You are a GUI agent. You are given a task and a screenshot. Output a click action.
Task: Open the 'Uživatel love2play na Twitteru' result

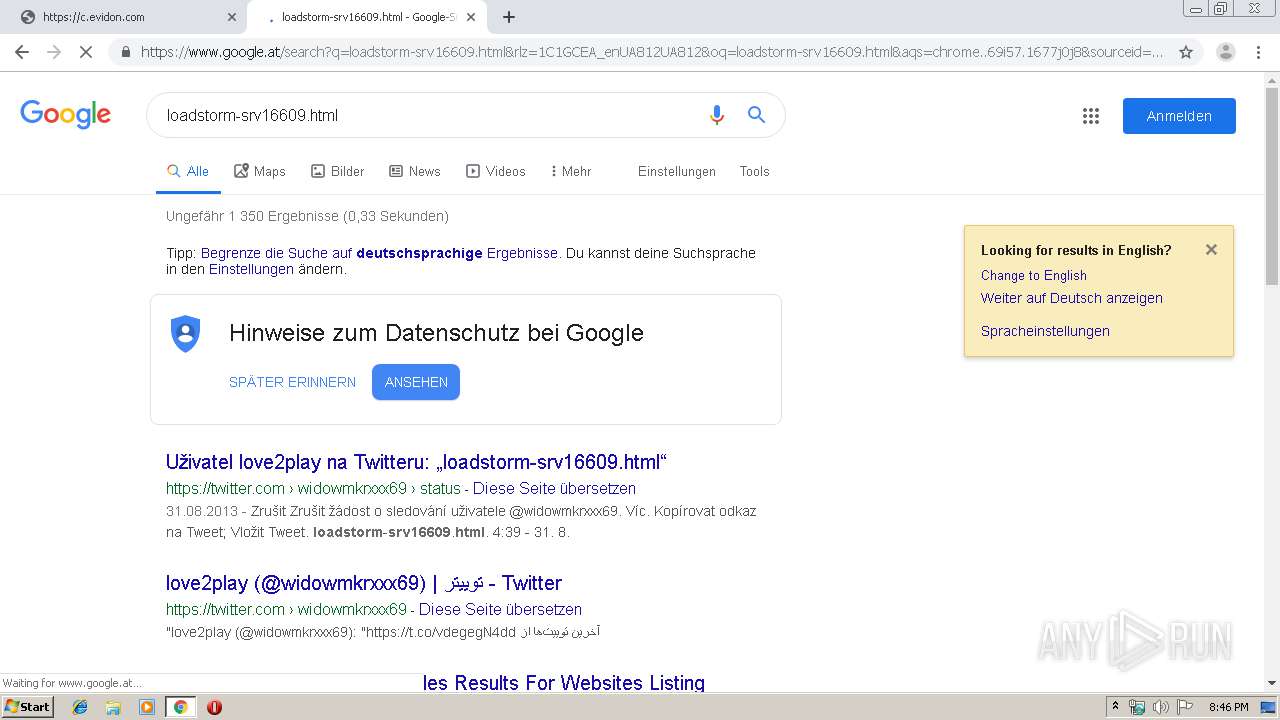click(x=416, y=462)
